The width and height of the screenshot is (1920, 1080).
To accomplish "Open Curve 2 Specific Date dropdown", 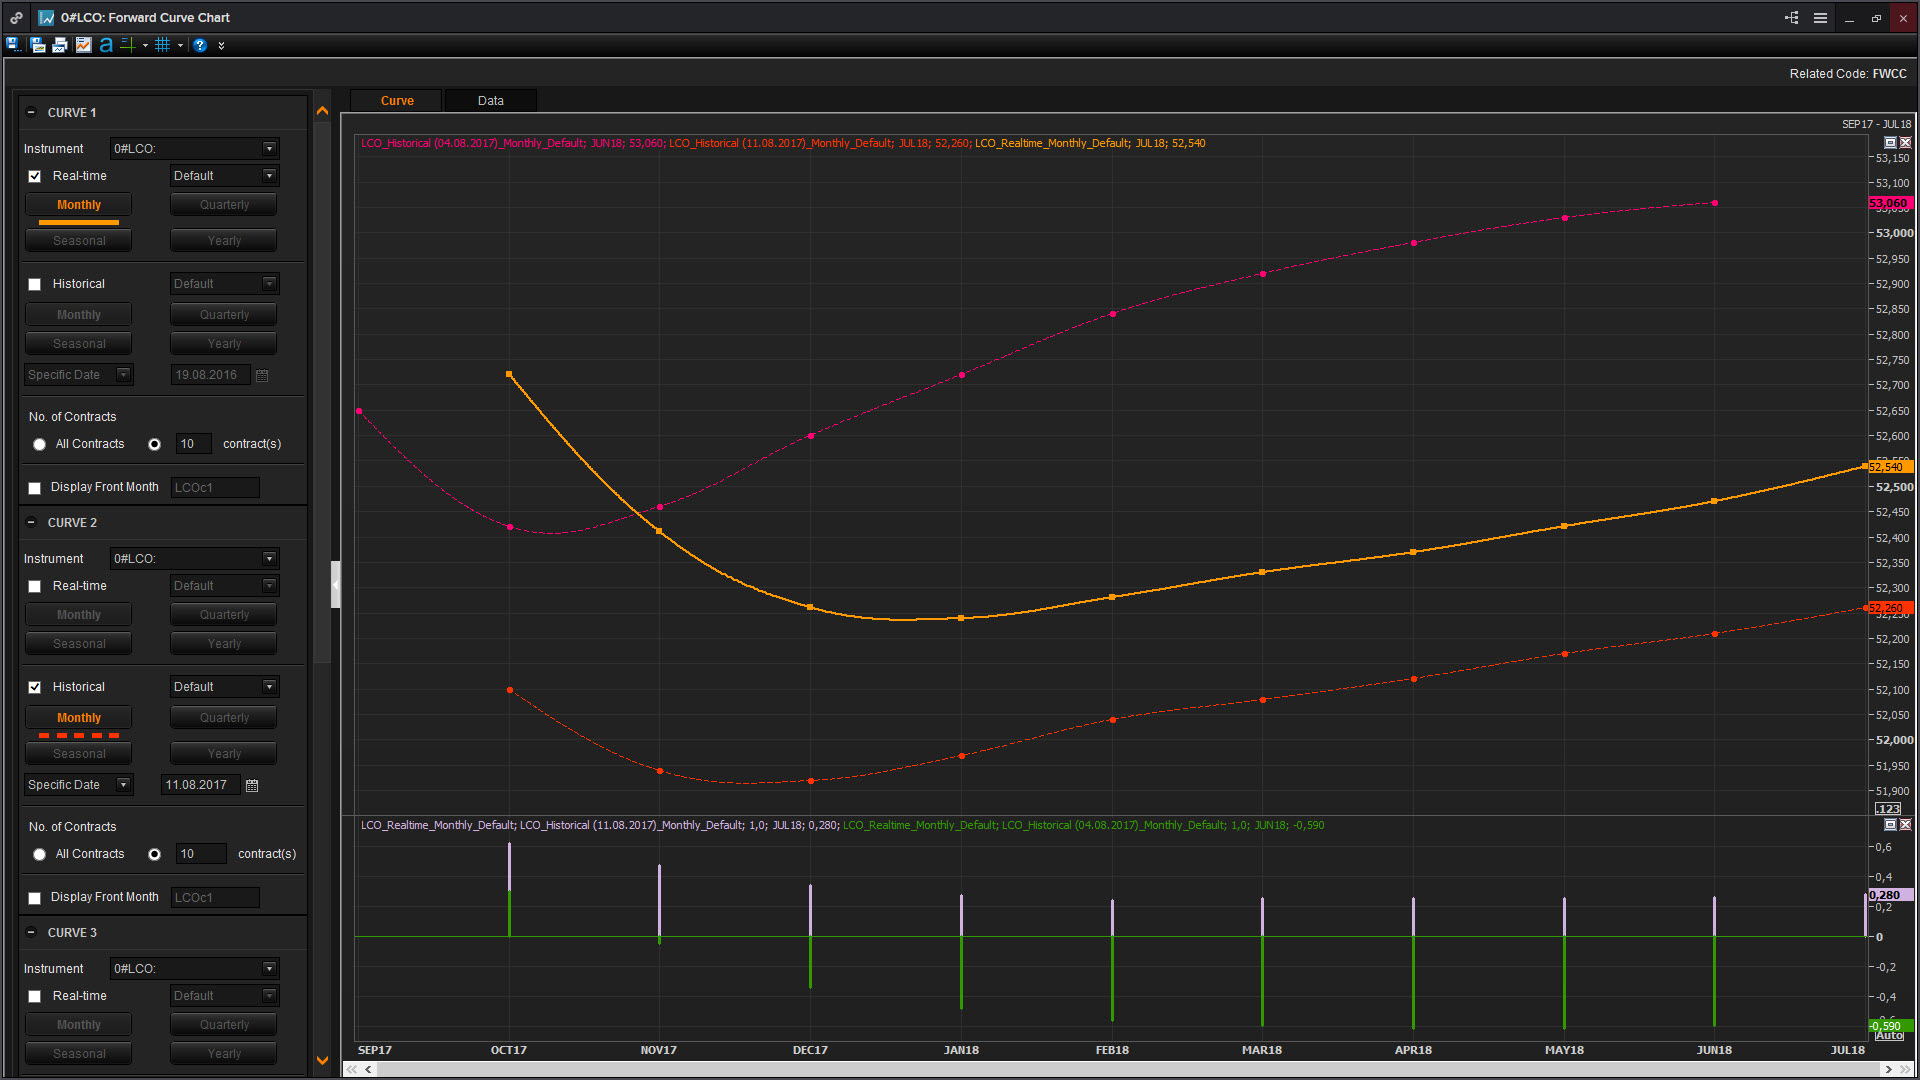I will 123,785.
